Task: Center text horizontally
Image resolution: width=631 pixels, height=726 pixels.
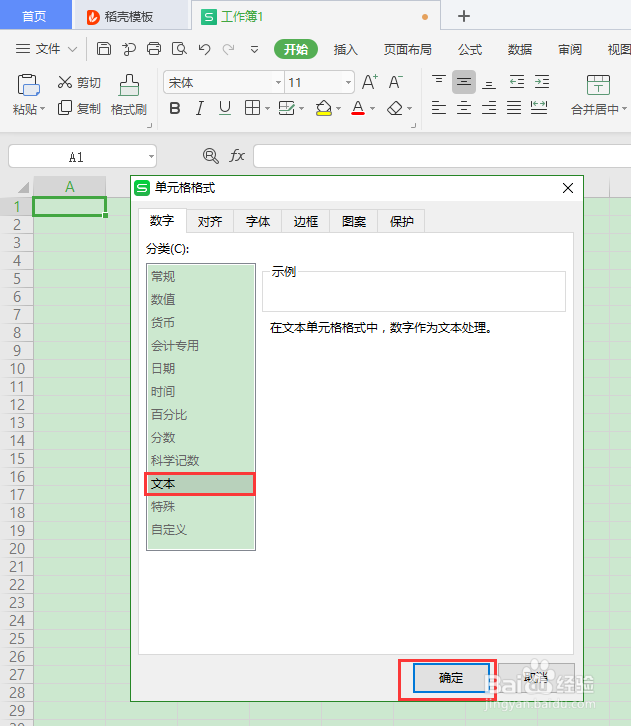Action: click(463, 108)
